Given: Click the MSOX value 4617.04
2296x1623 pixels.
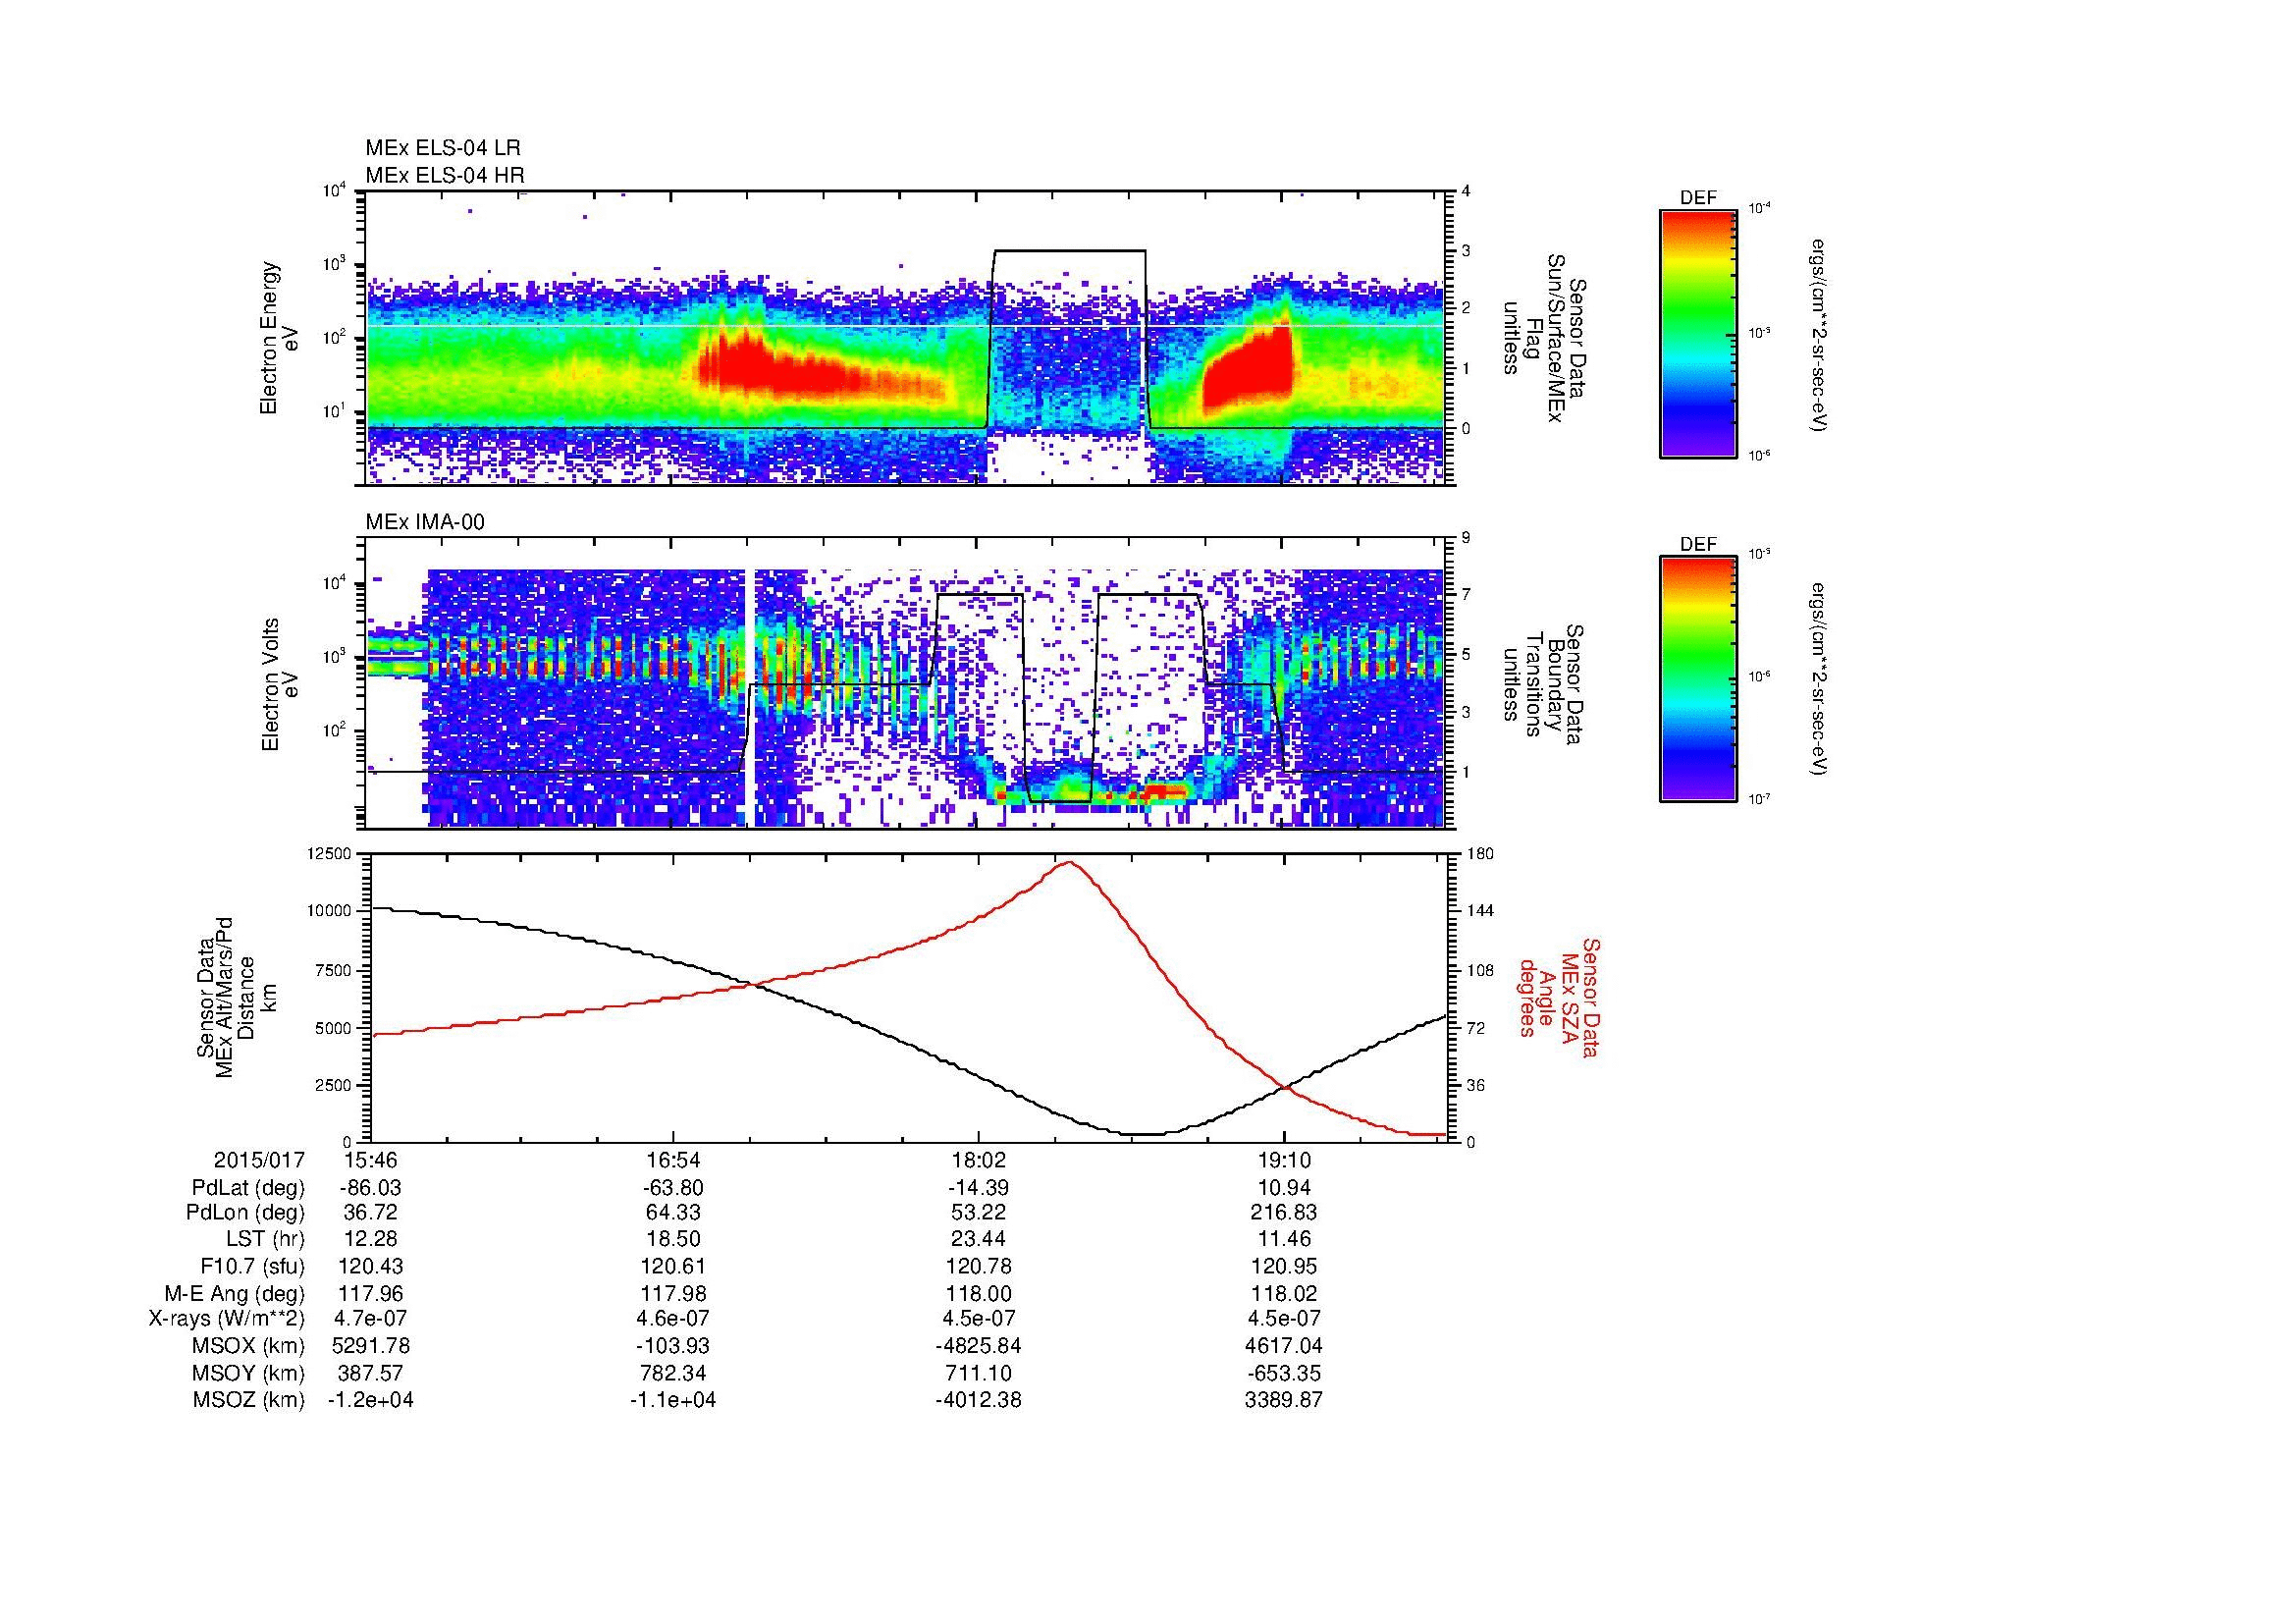Looking at the screenshot, I should (1284, 1346).
